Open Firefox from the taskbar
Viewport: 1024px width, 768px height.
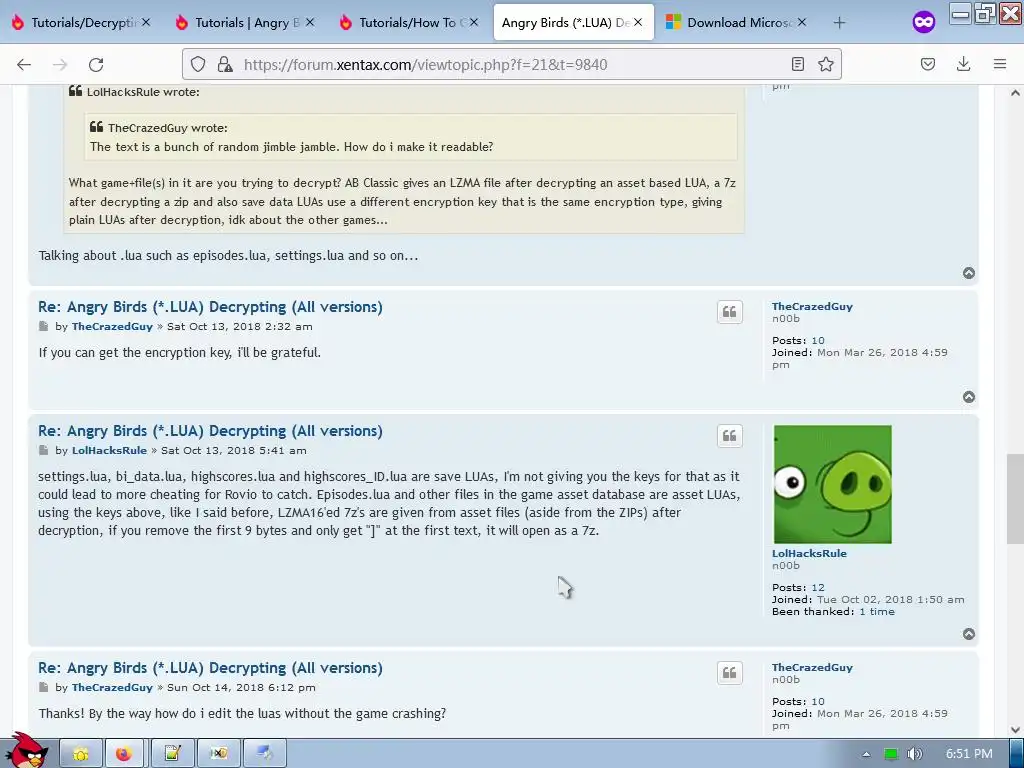[123, 754]
